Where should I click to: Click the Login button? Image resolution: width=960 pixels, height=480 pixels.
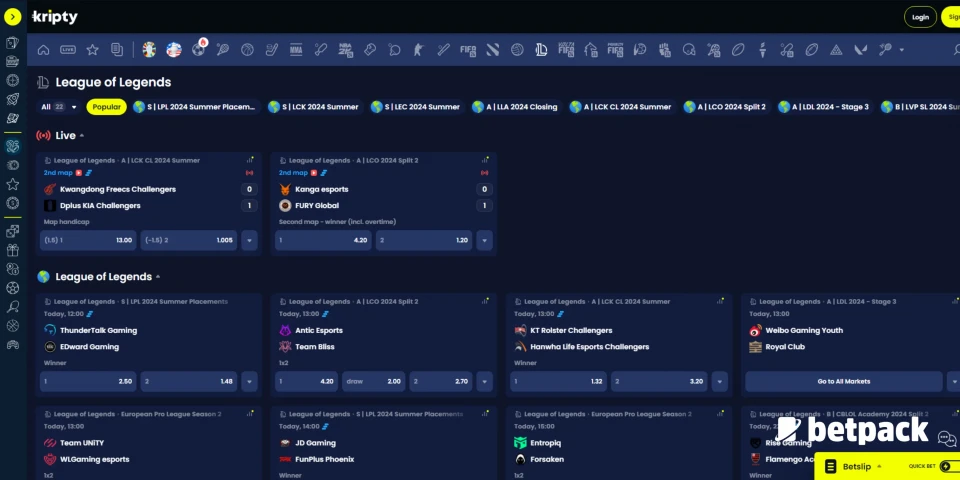[x=920, y=17]
